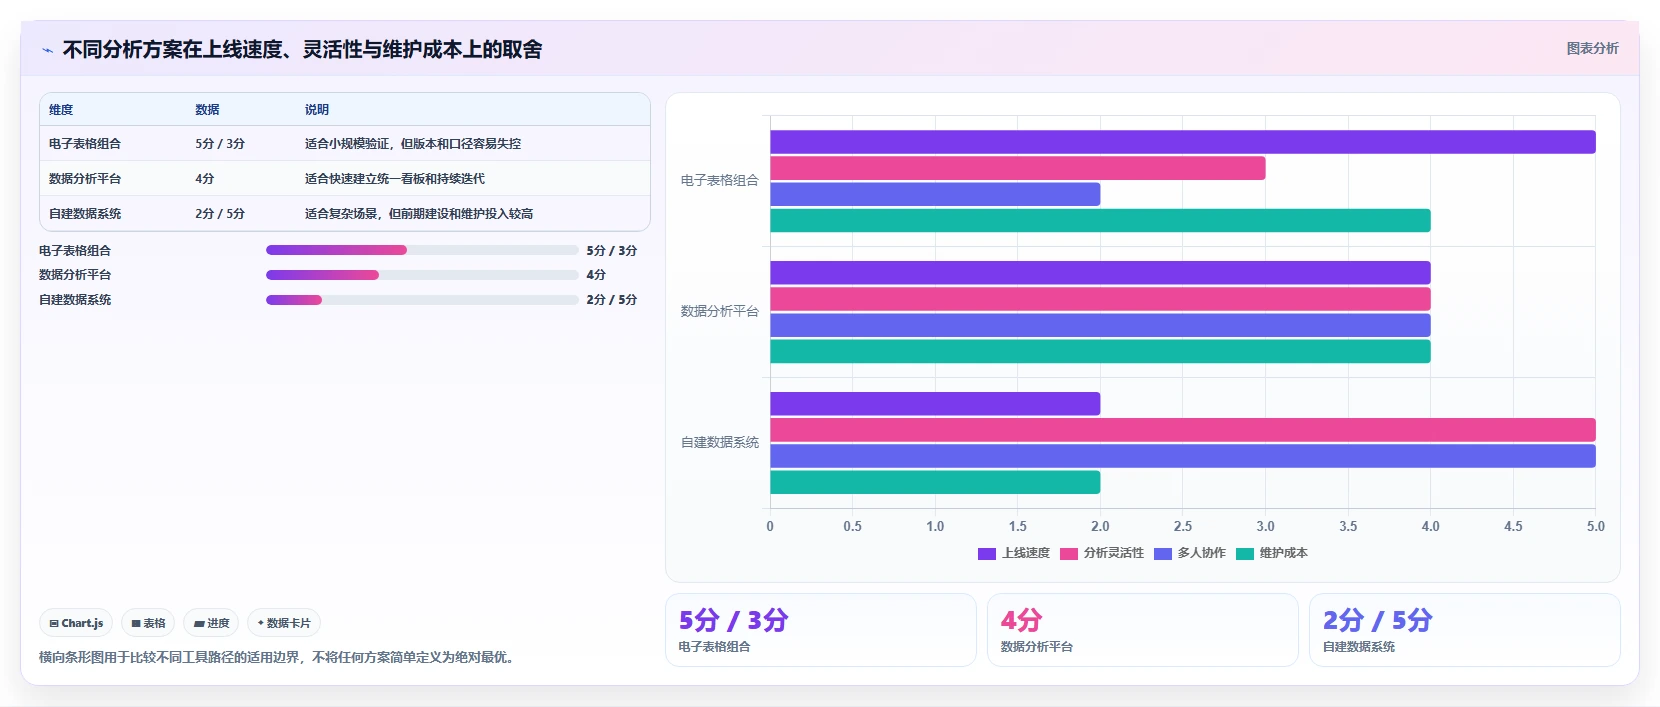
Task: Click the pink 分析灵活性 bar for 自建数据系统
Action: [1183, 430]
